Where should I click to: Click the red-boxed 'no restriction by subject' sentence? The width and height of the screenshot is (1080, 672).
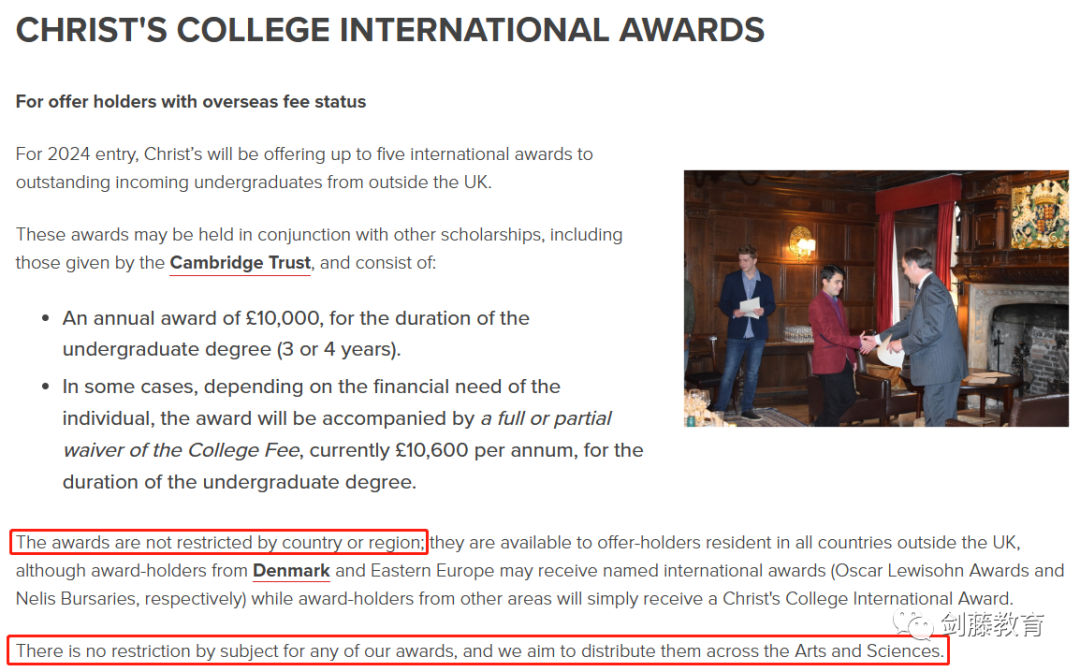479,651
